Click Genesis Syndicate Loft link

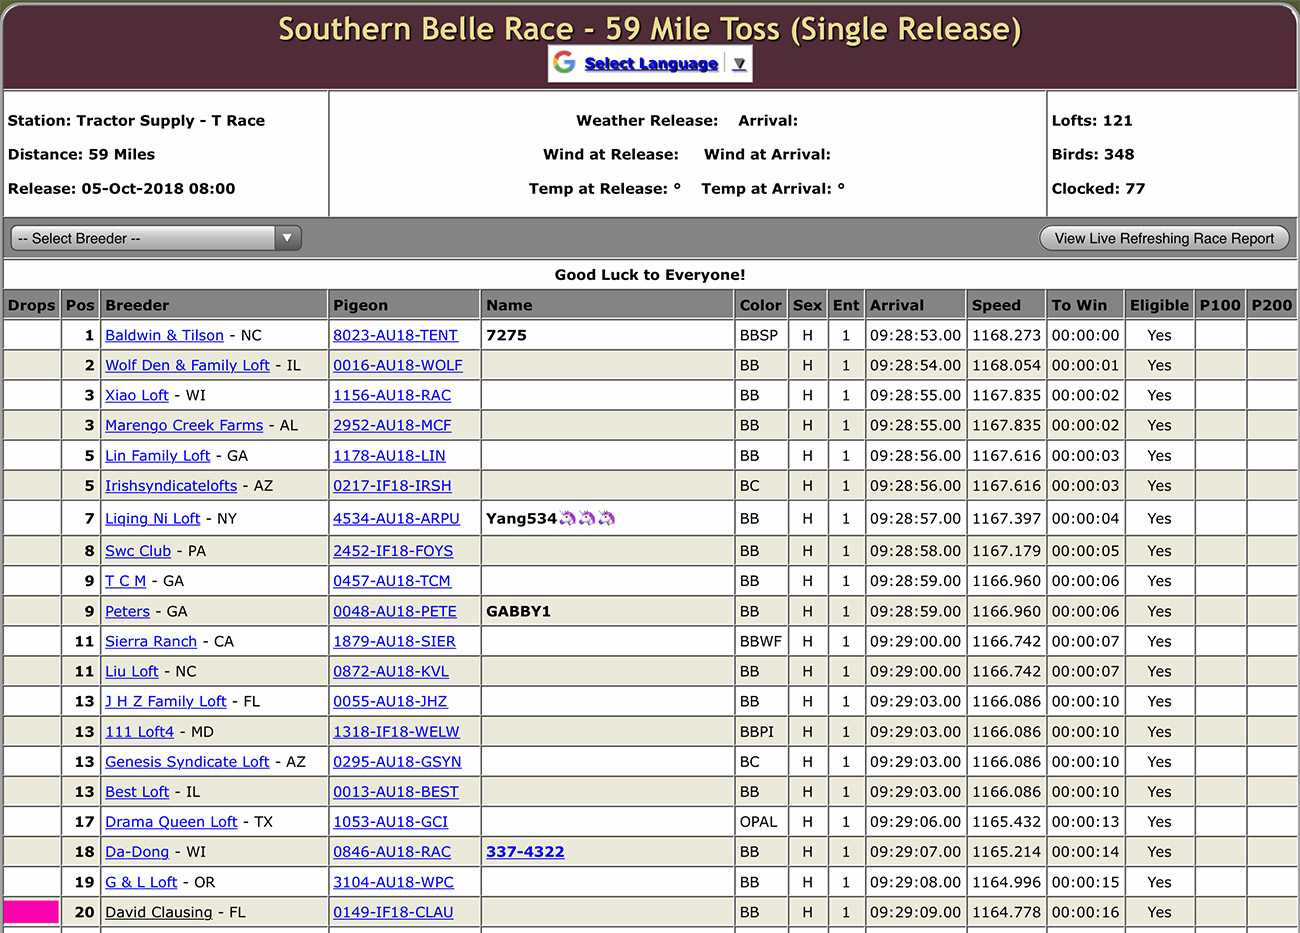[x=187, y=762]
